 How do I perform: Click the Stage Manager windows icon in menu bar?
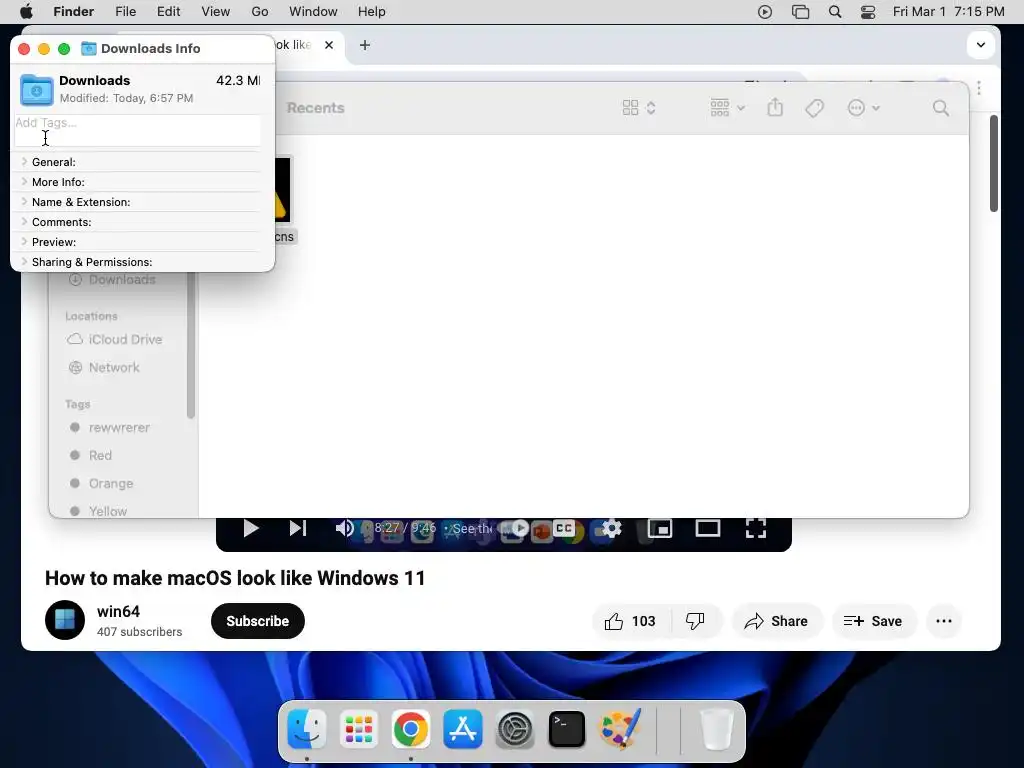(800, 12)
